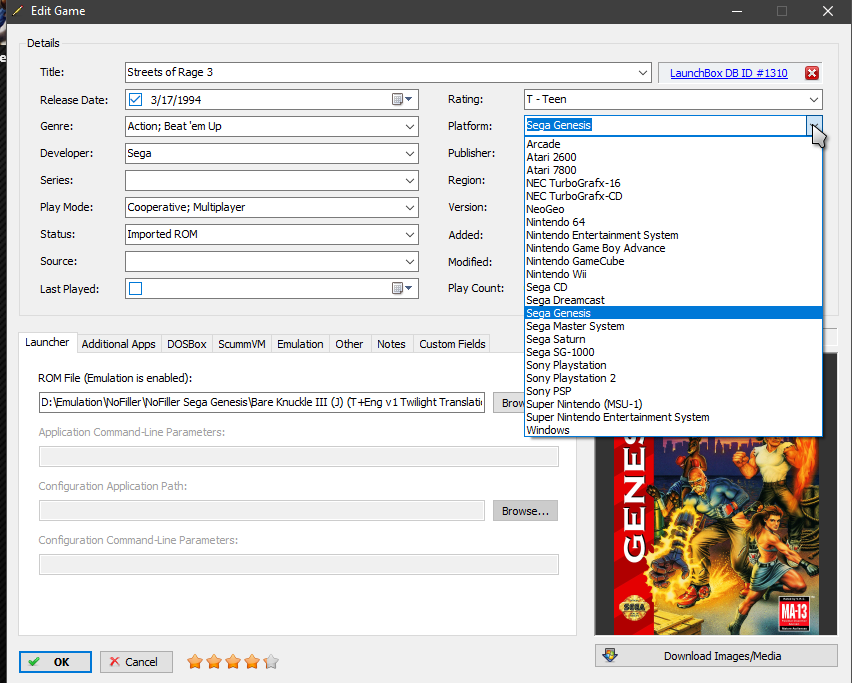Image resolution: width=852 pixels, height=683 pixels.
Task: Toggle the Release Date checkbox
Action: [x=135, y=99]
